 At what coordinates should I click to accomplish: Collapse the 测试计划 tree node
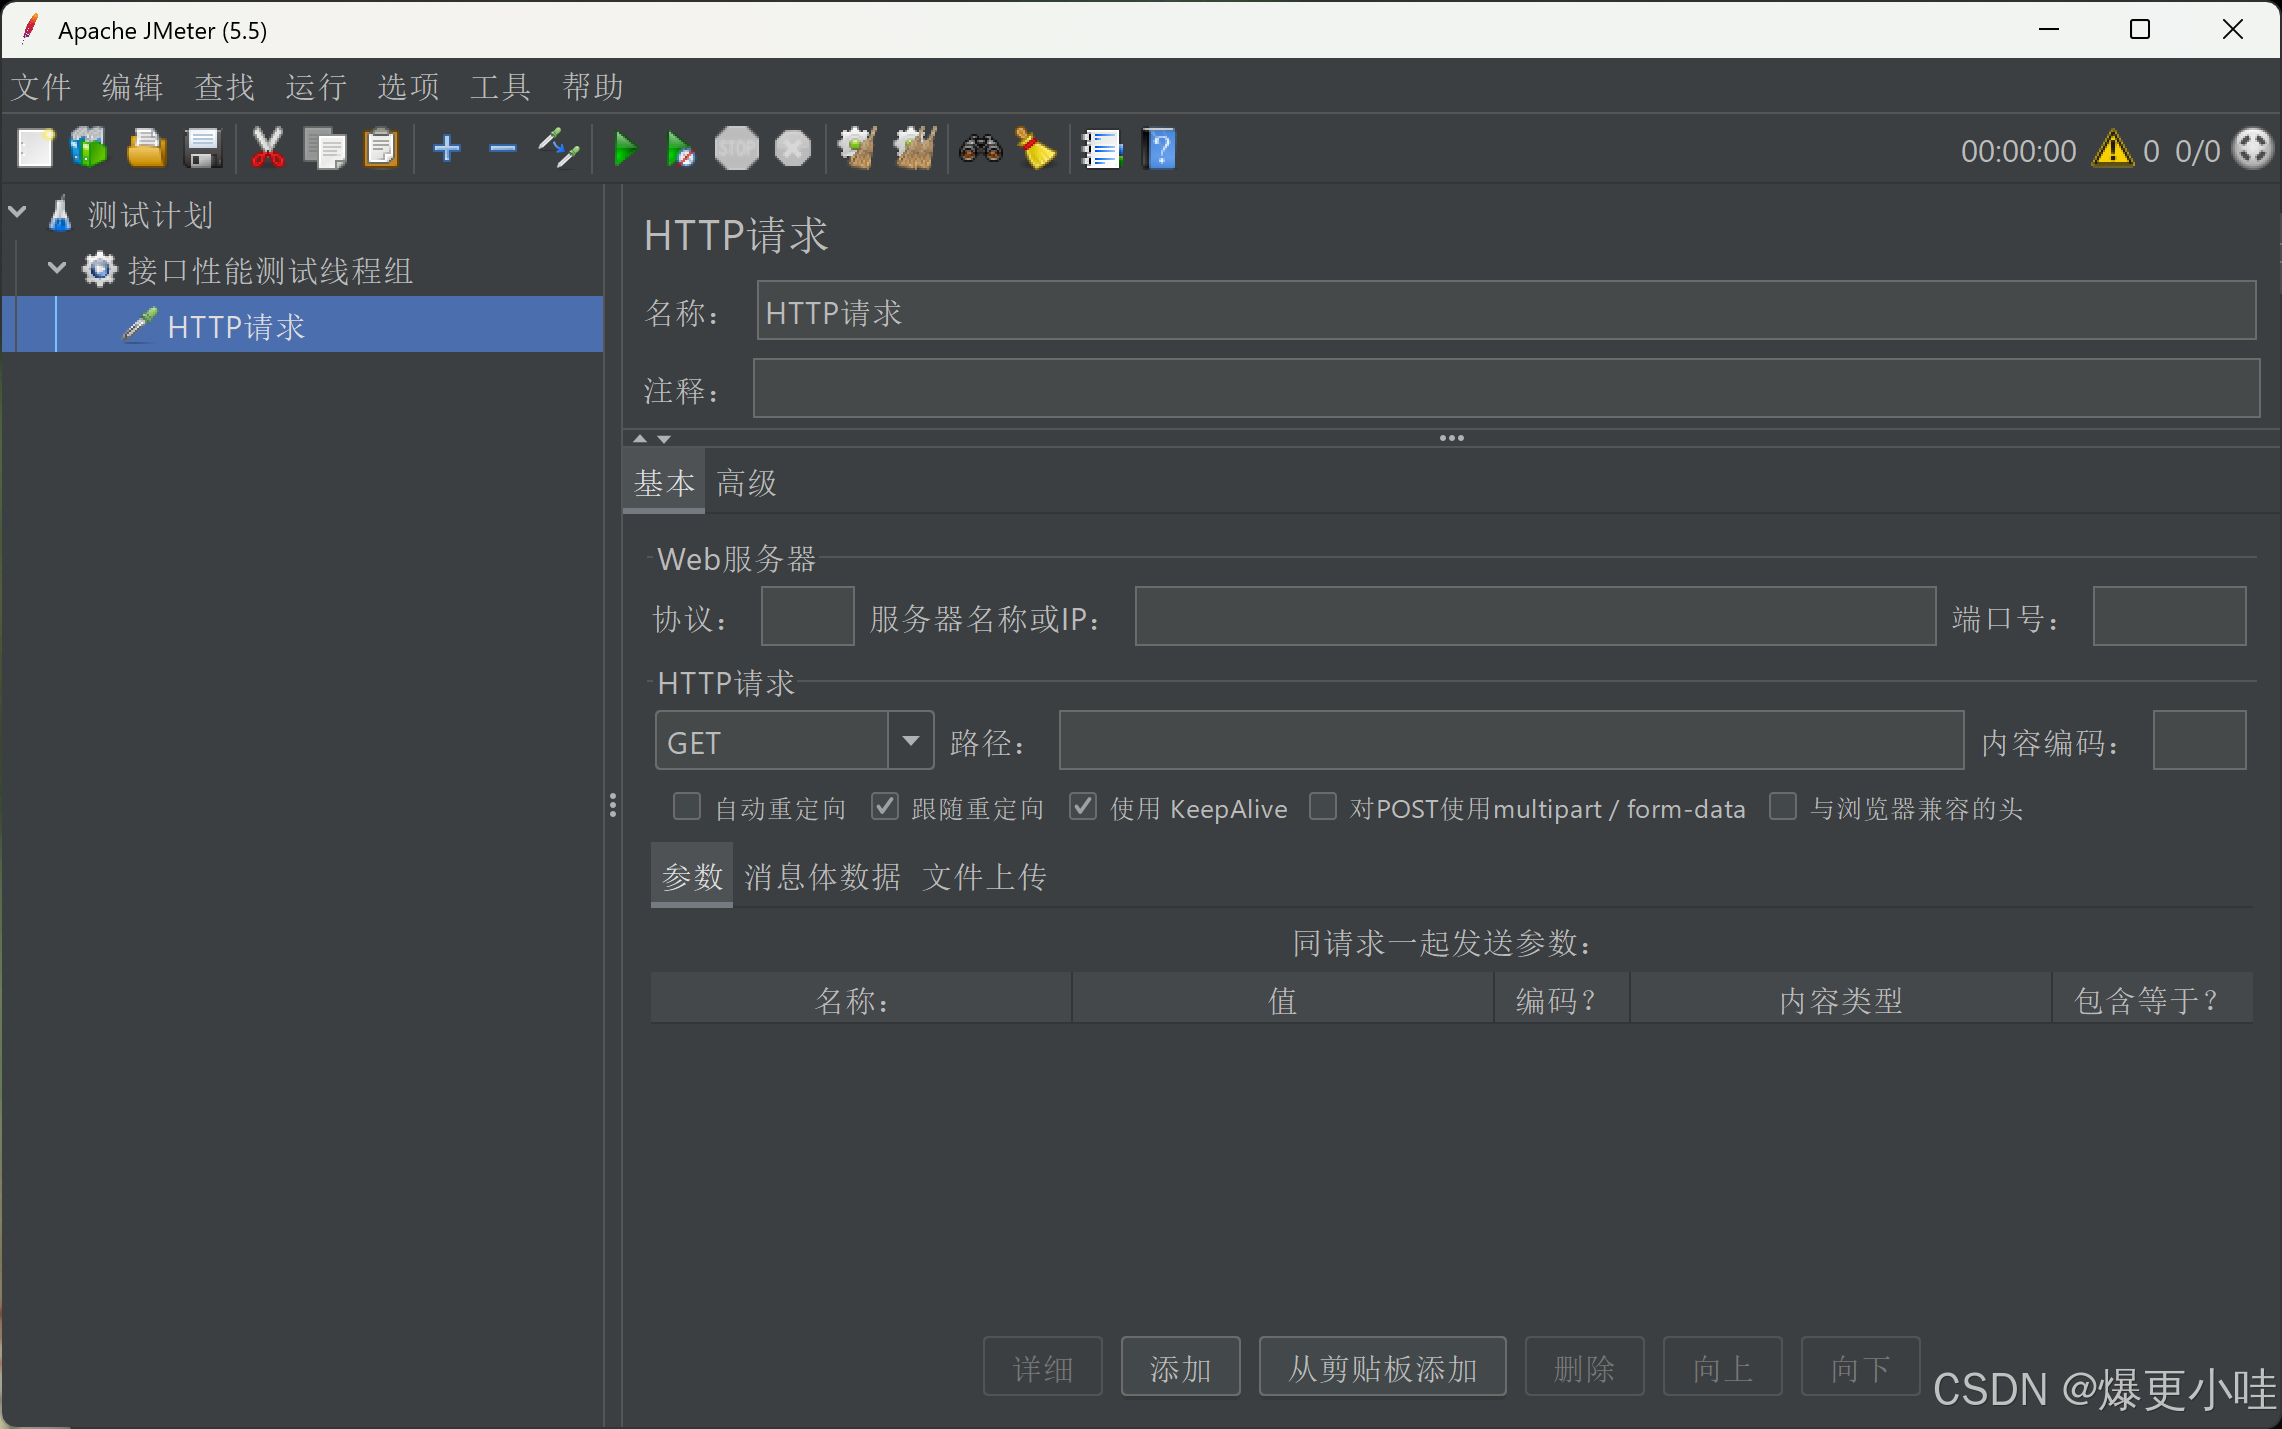click(18, 213)
